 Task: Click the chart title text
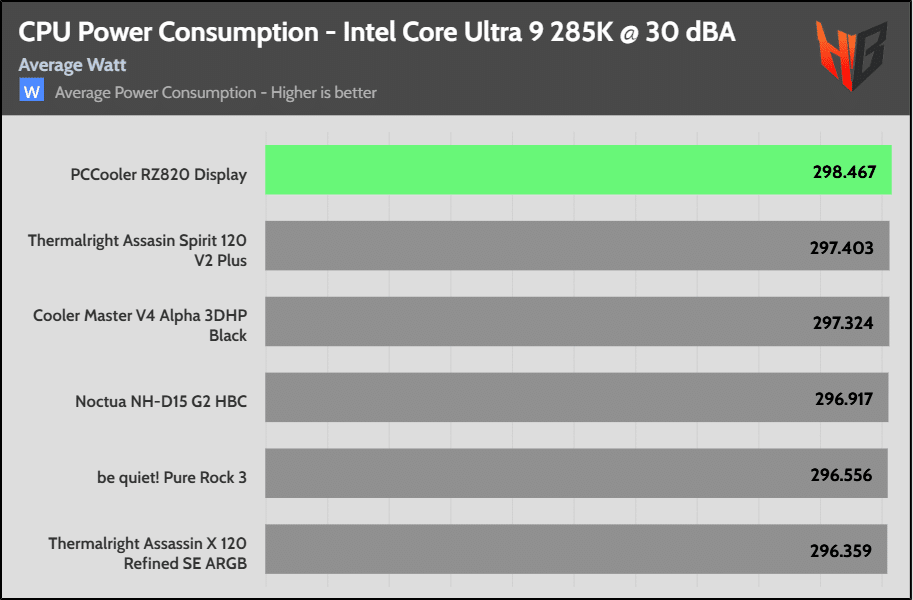point(377,32)
